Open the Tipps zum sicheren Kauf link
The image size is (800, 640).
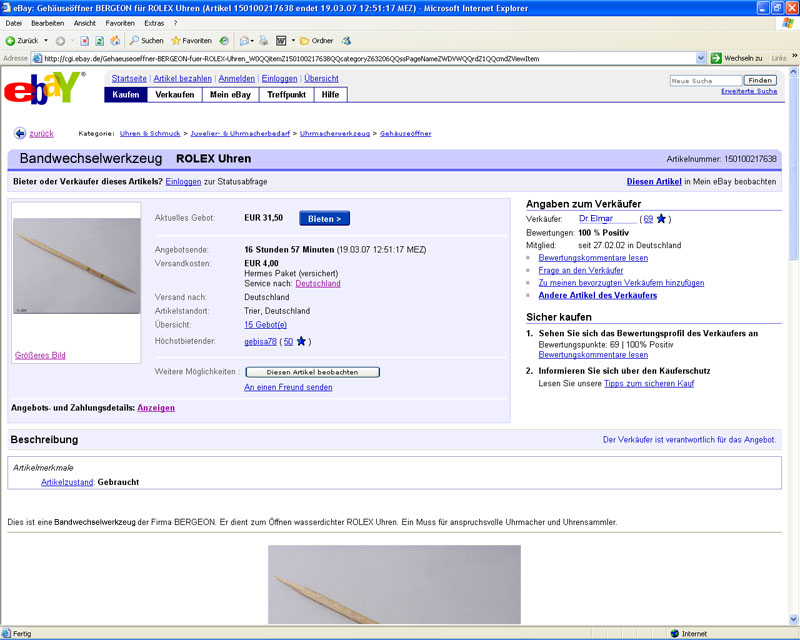click(649, 384)
